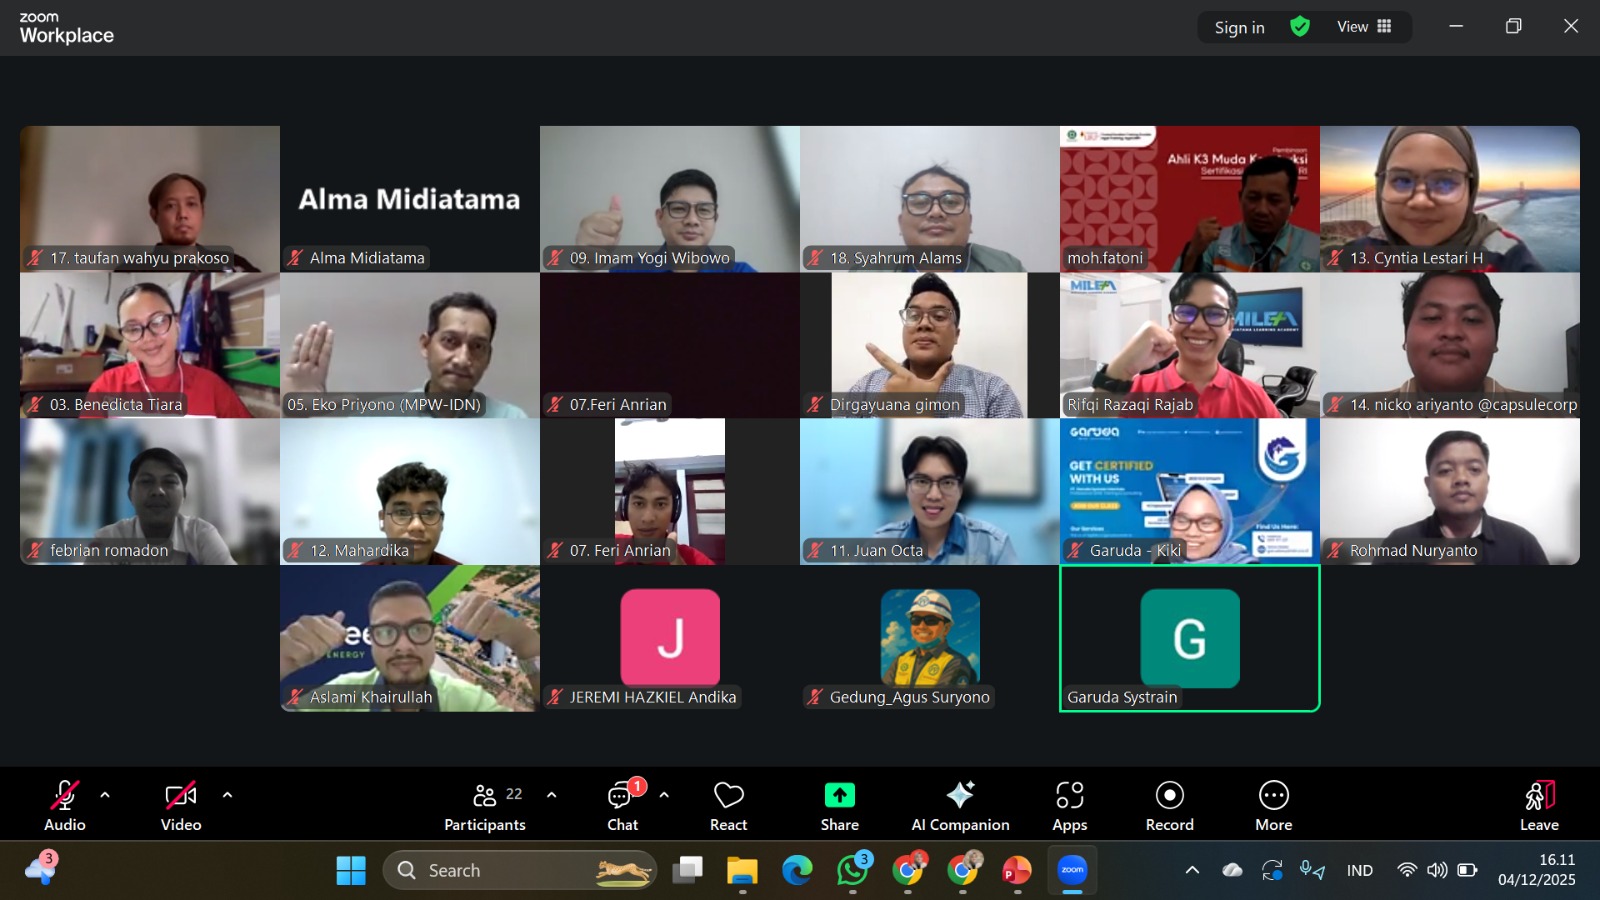Expand the video settings arrow
This screenshot has height=900, width=1600.
(x=227, y=795)
